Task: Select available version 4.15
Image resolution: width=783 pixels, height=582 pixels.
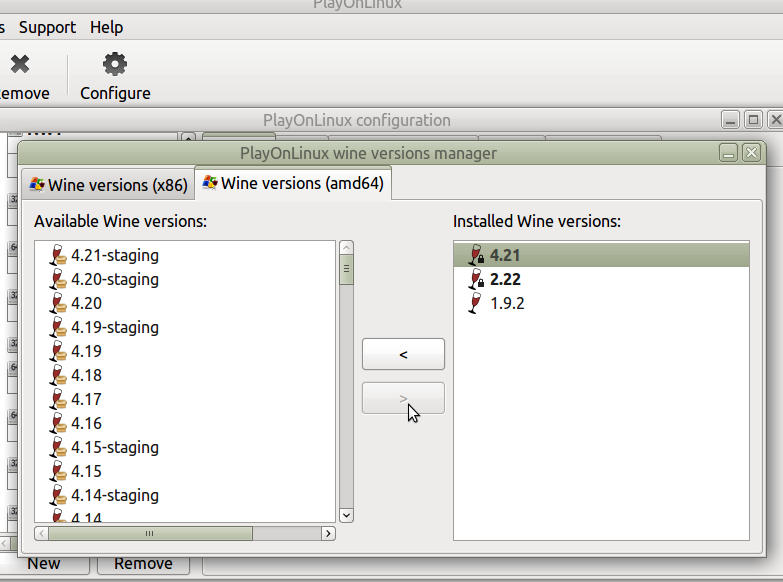Action: (x=86, y=471)
